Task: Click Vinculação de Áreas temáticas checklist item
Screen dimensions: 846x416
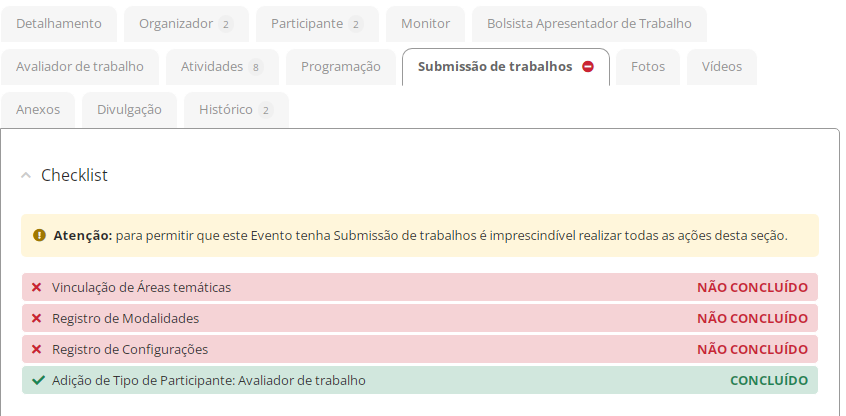Action: (141, 287)
